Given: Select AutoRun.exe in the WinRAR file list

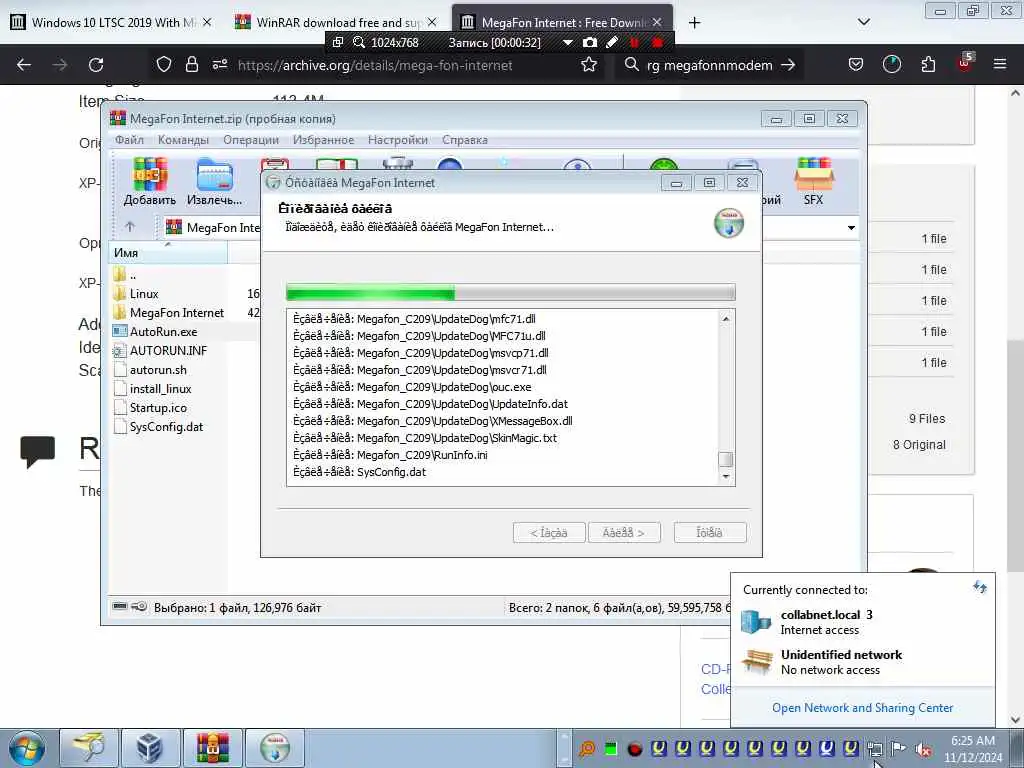Looking at the screenshot, I should point(163,332).
